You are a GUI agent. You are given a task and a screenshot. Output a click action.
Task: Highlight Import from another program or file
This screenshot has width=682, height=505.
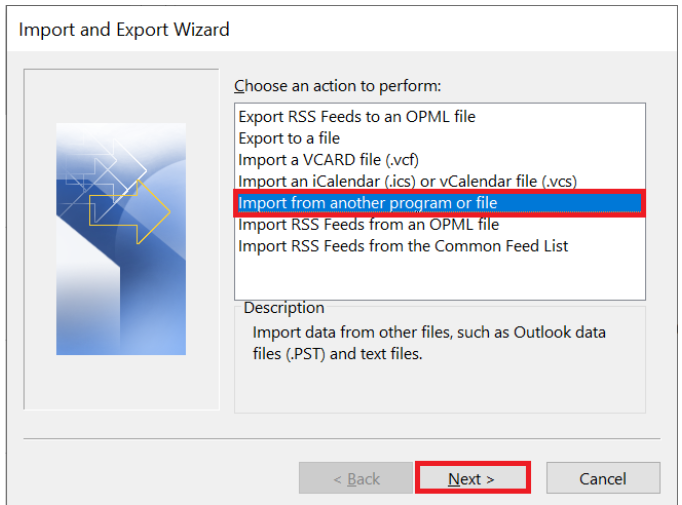point(367,203)
